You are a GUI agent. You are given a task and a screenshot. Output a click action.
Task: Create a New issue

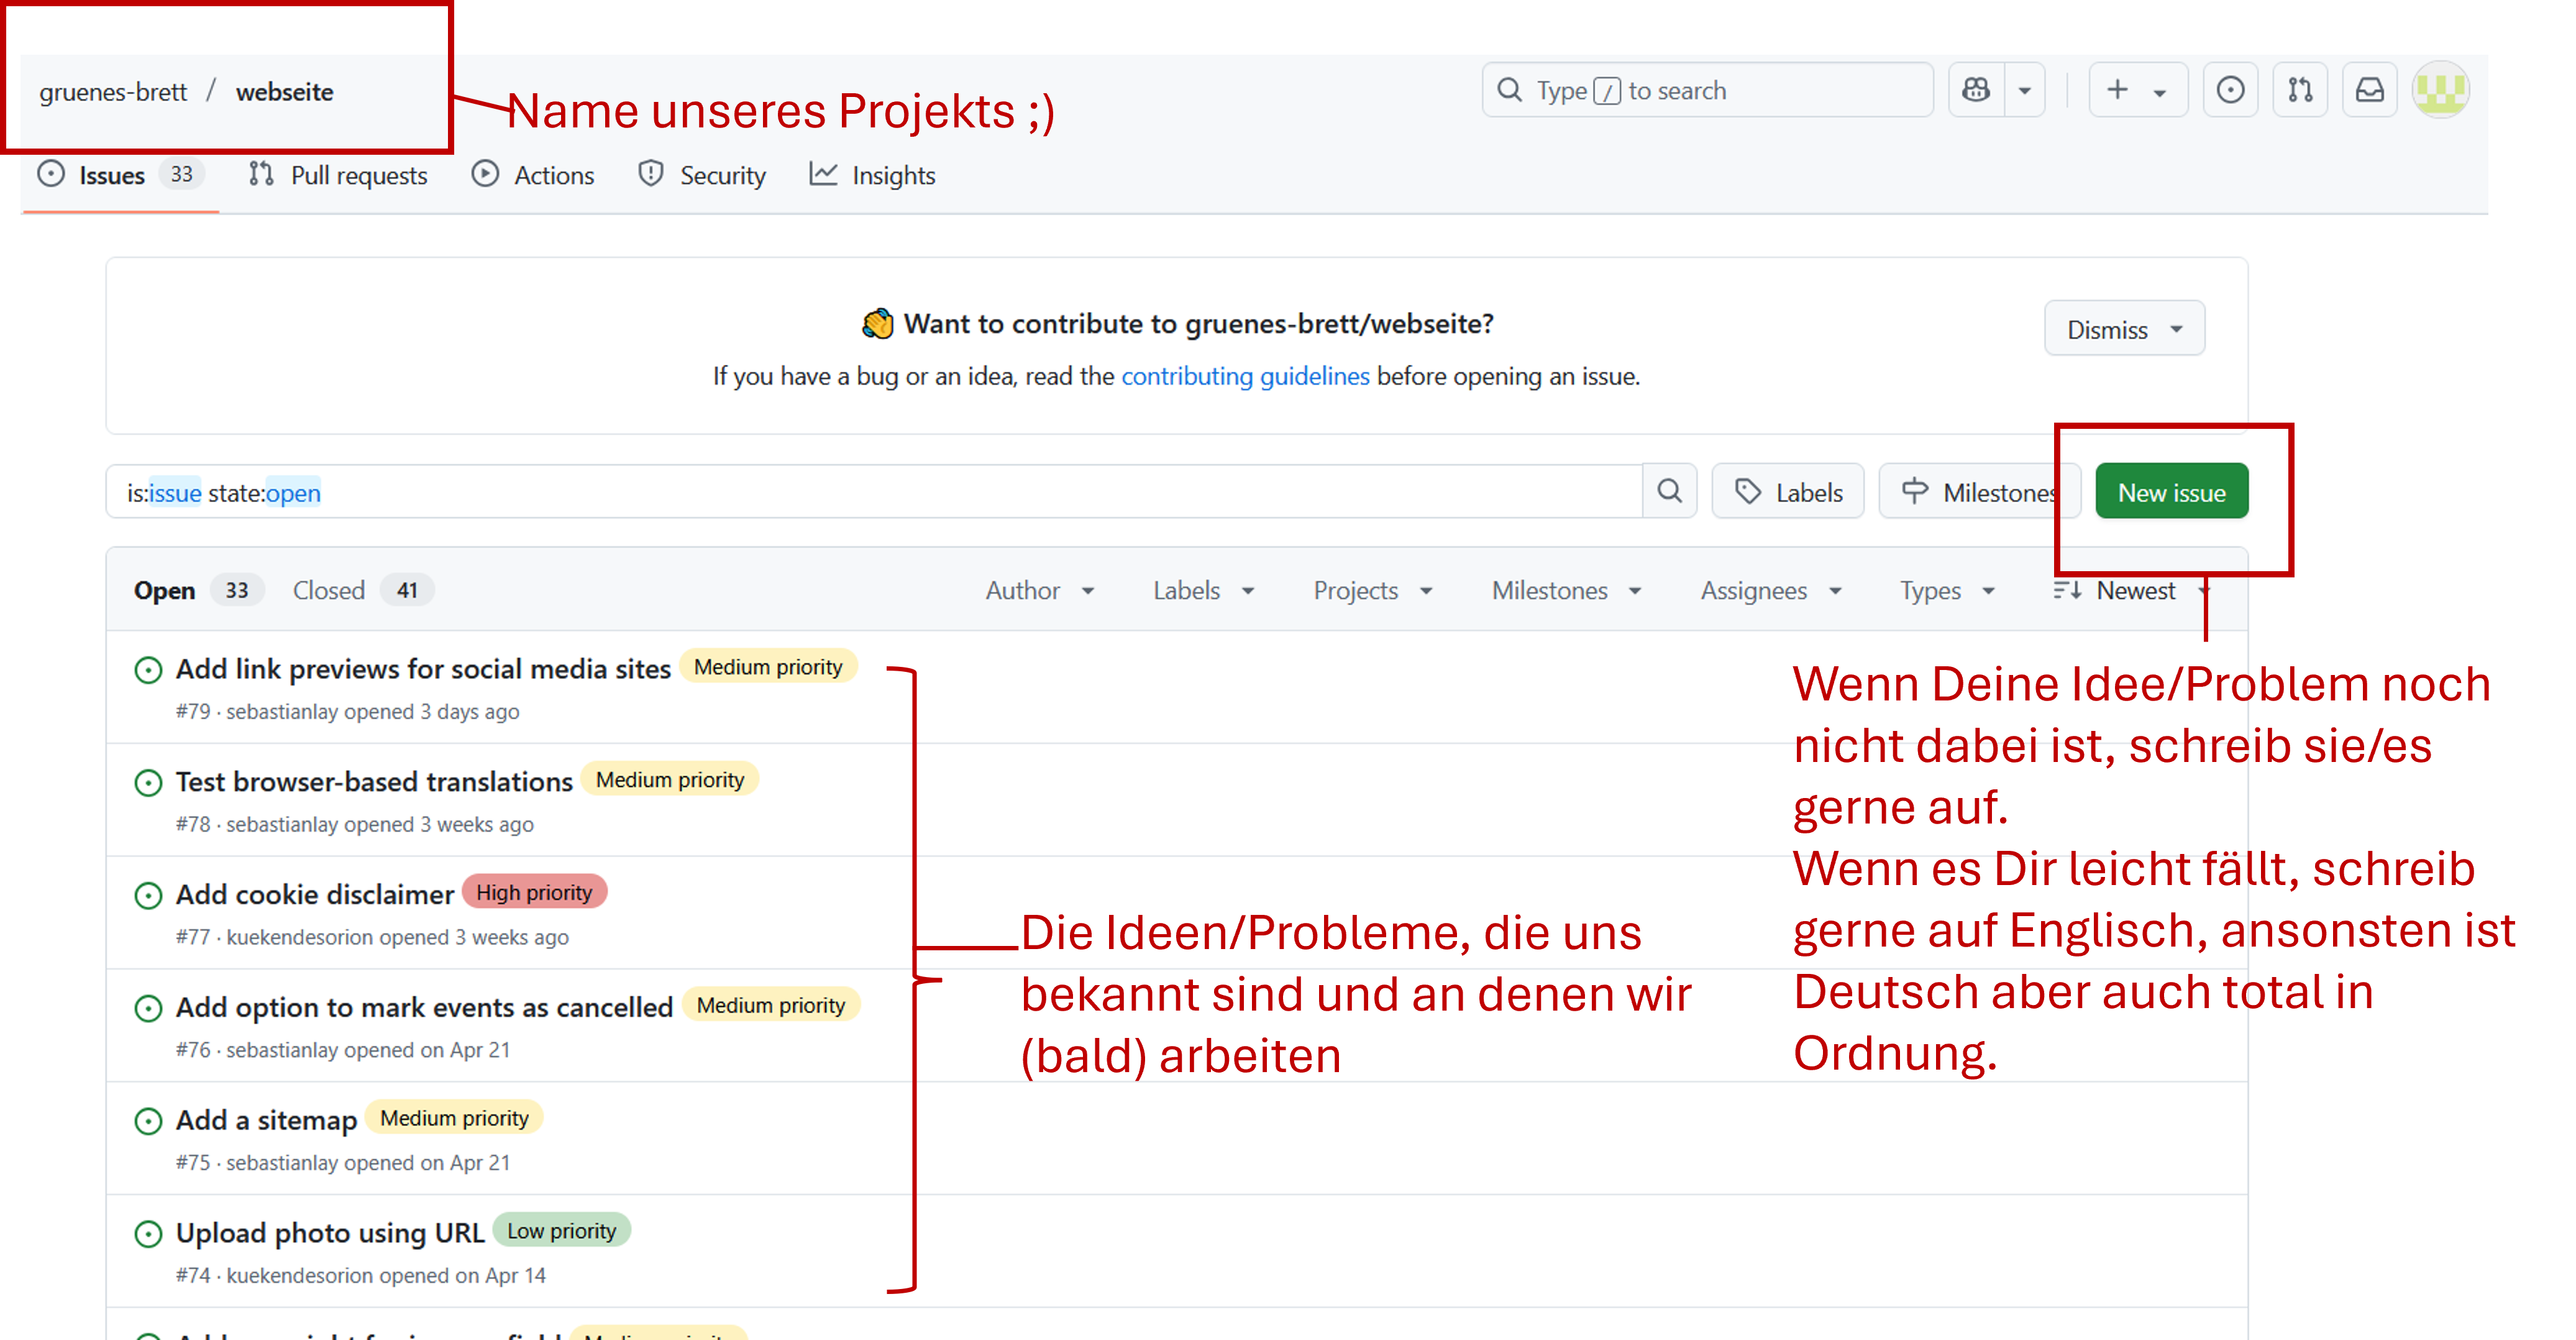[2171, 492]
